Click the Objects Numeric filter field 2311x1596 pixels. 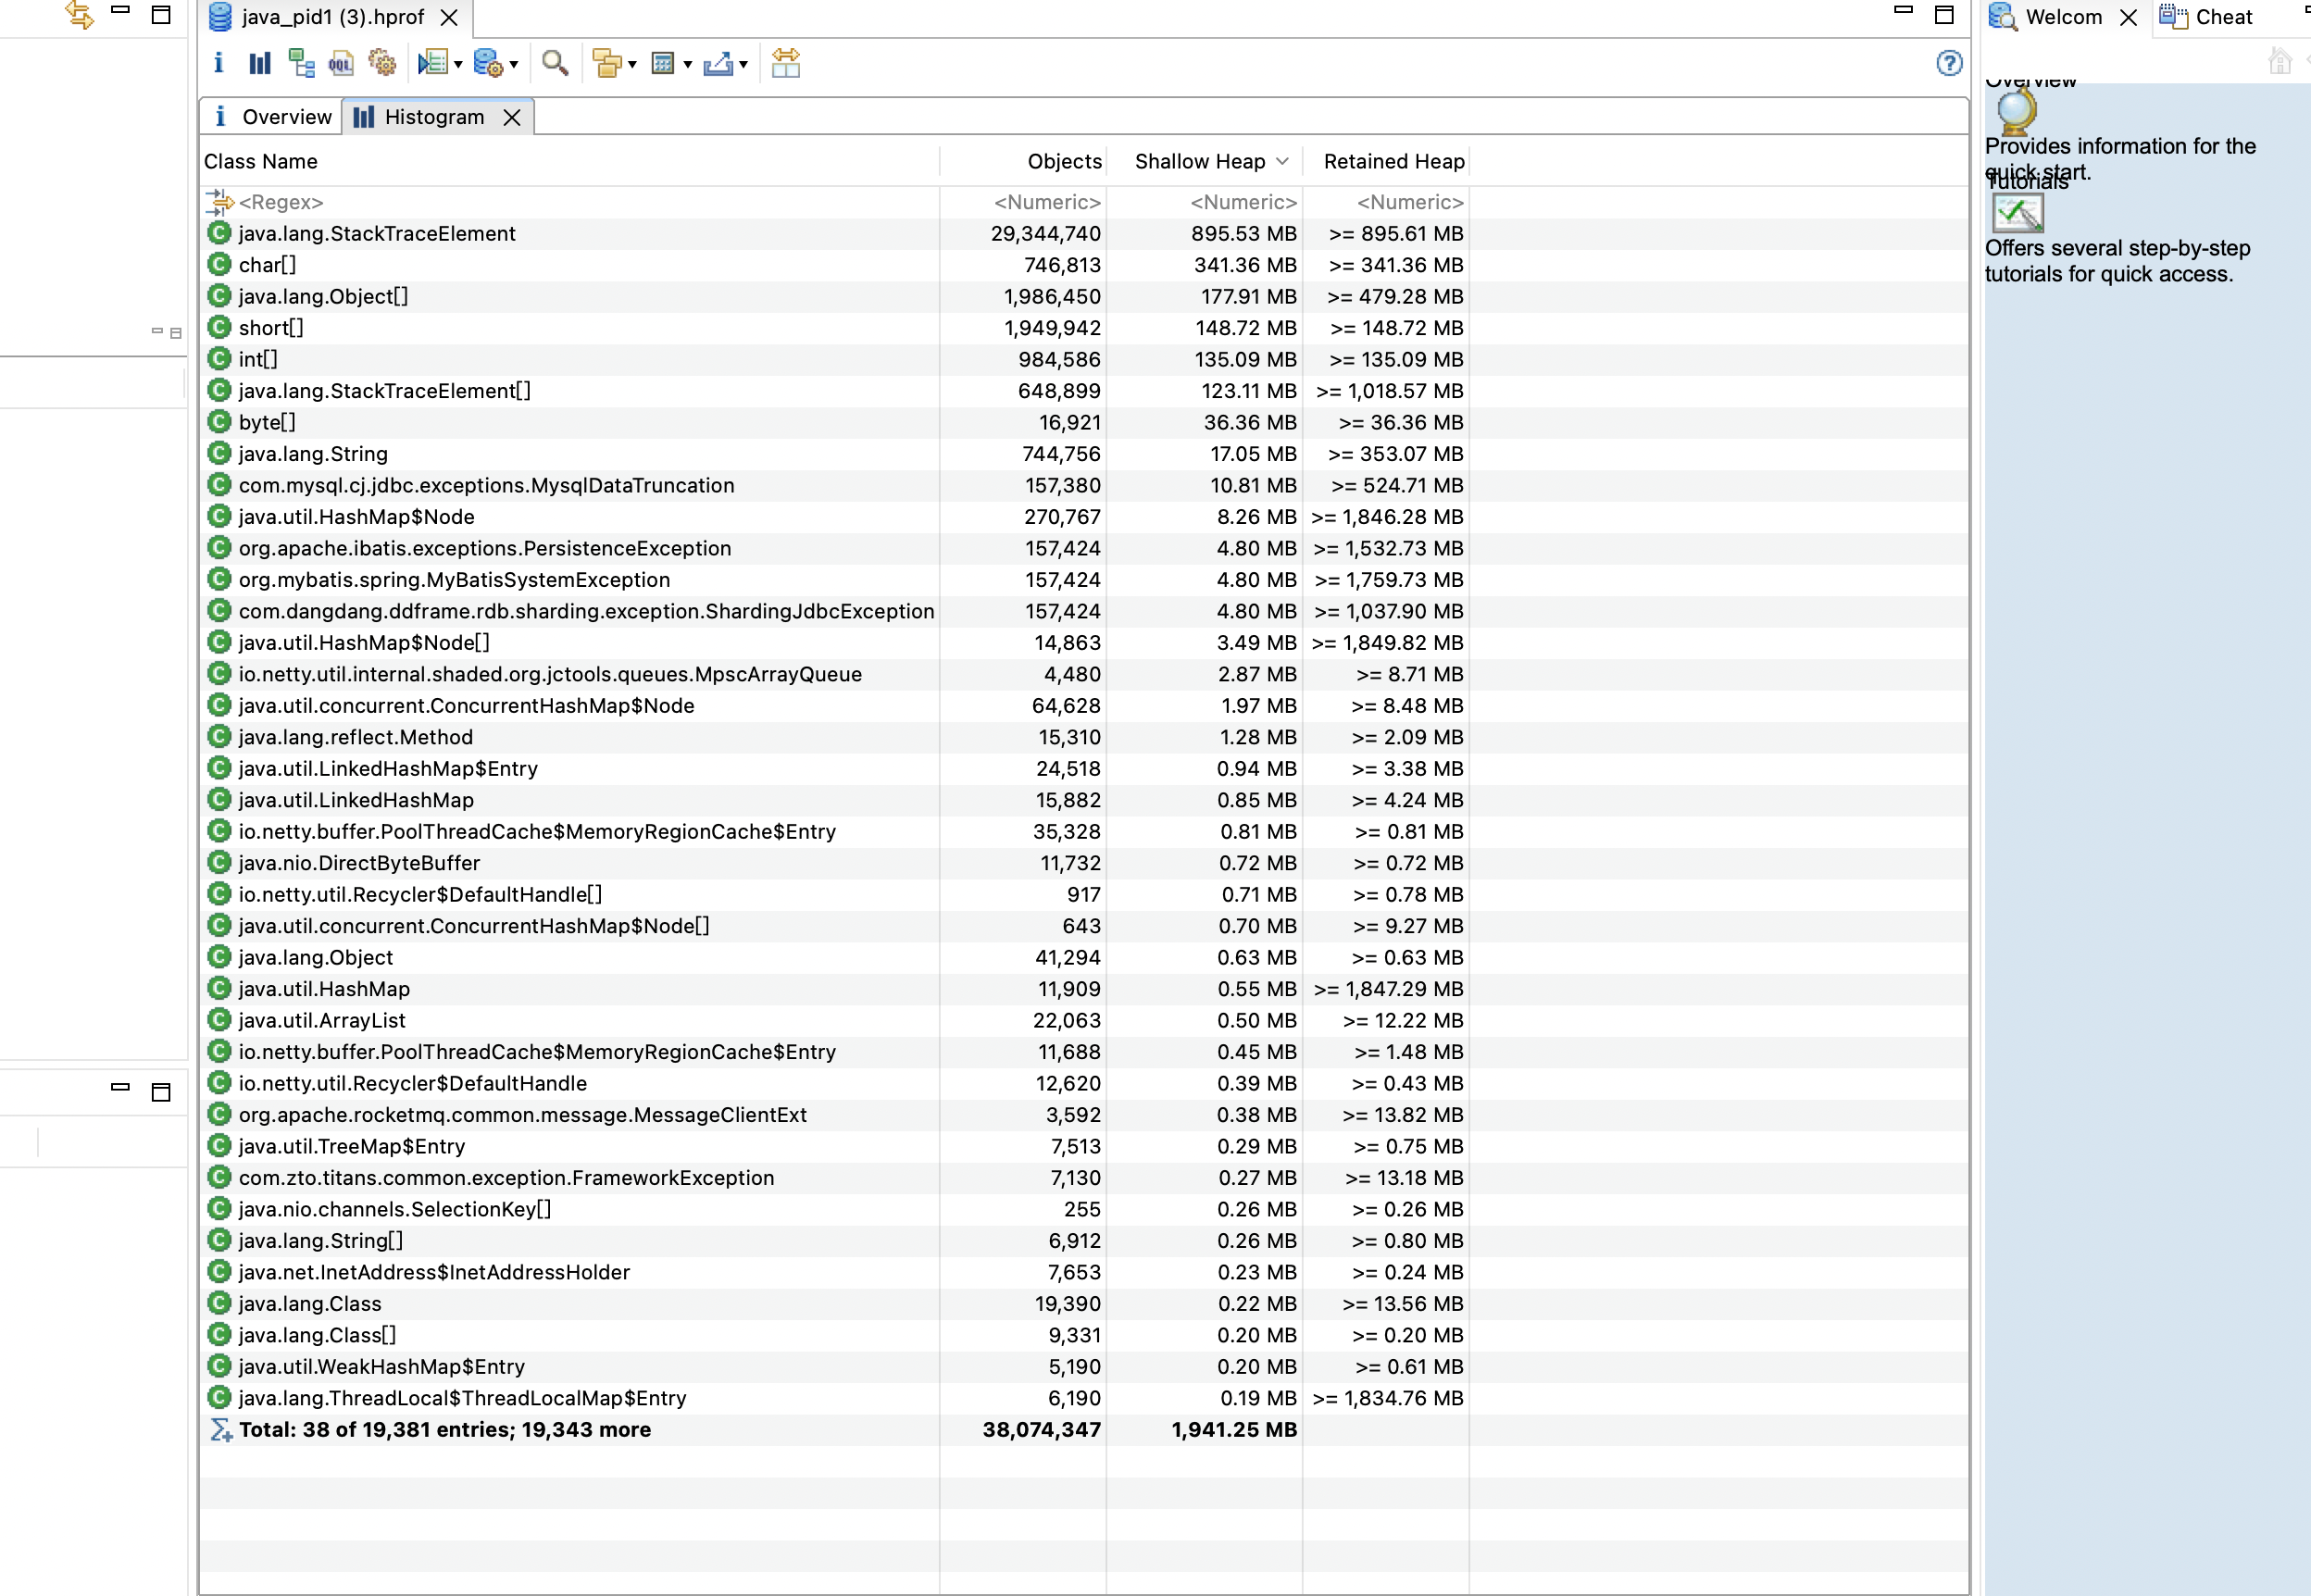tap(1023, 202)
